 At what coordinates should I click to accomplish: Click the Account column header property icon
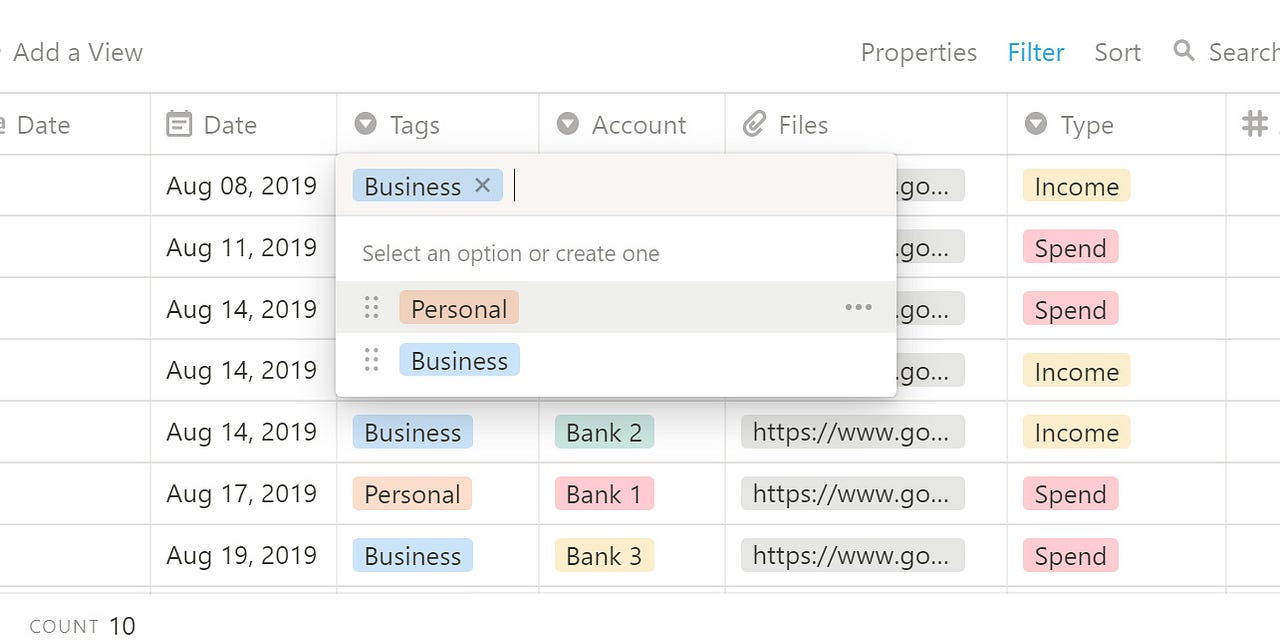coord(567,124)
